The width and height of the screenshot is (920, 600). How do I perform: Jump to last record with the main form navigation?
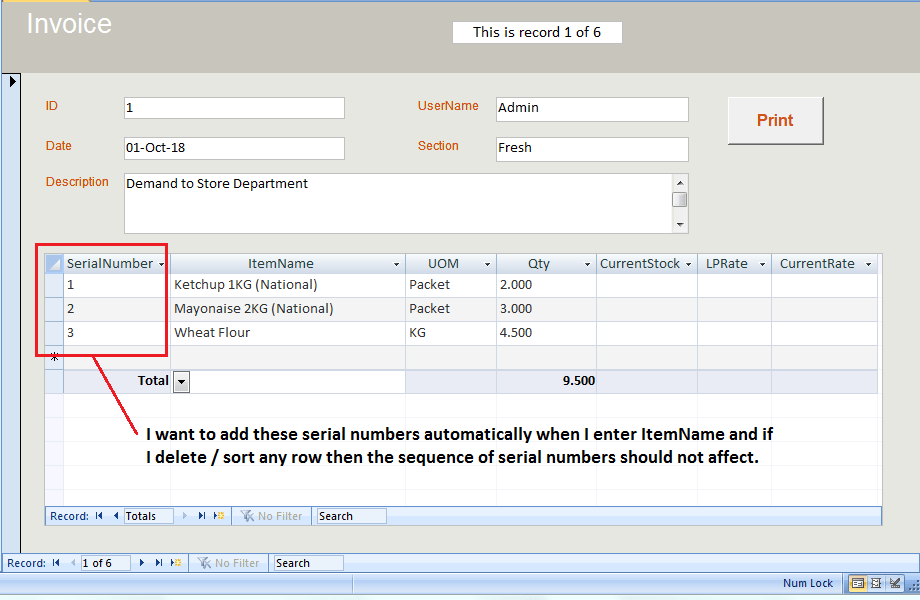[x=158, y=562]
